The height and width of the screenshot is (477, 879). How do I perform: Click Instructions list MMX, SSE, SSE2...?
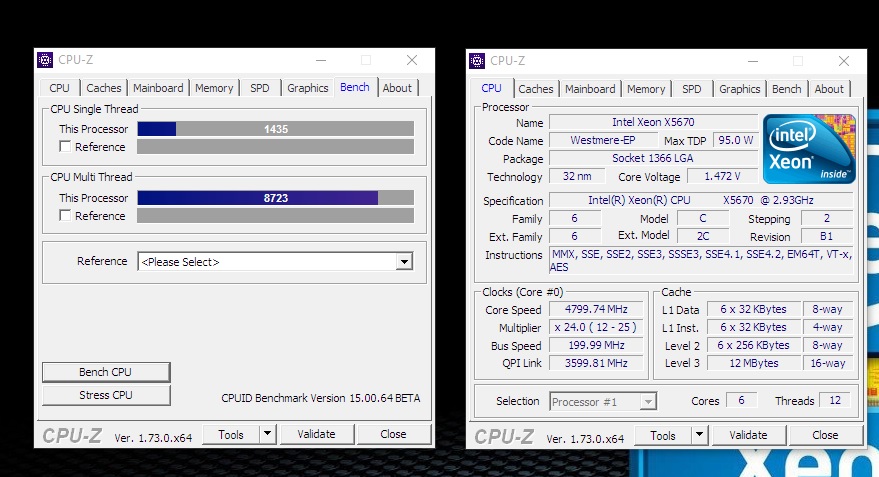701,261
